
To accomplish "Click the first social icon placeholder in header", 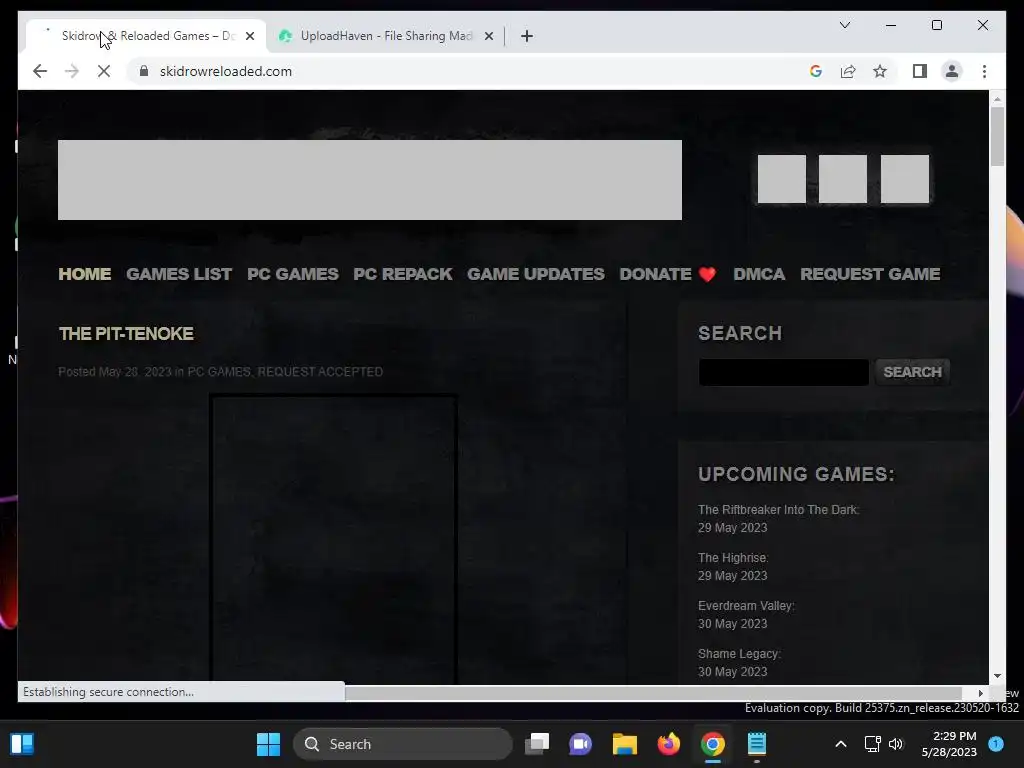I will coord(782,179).
